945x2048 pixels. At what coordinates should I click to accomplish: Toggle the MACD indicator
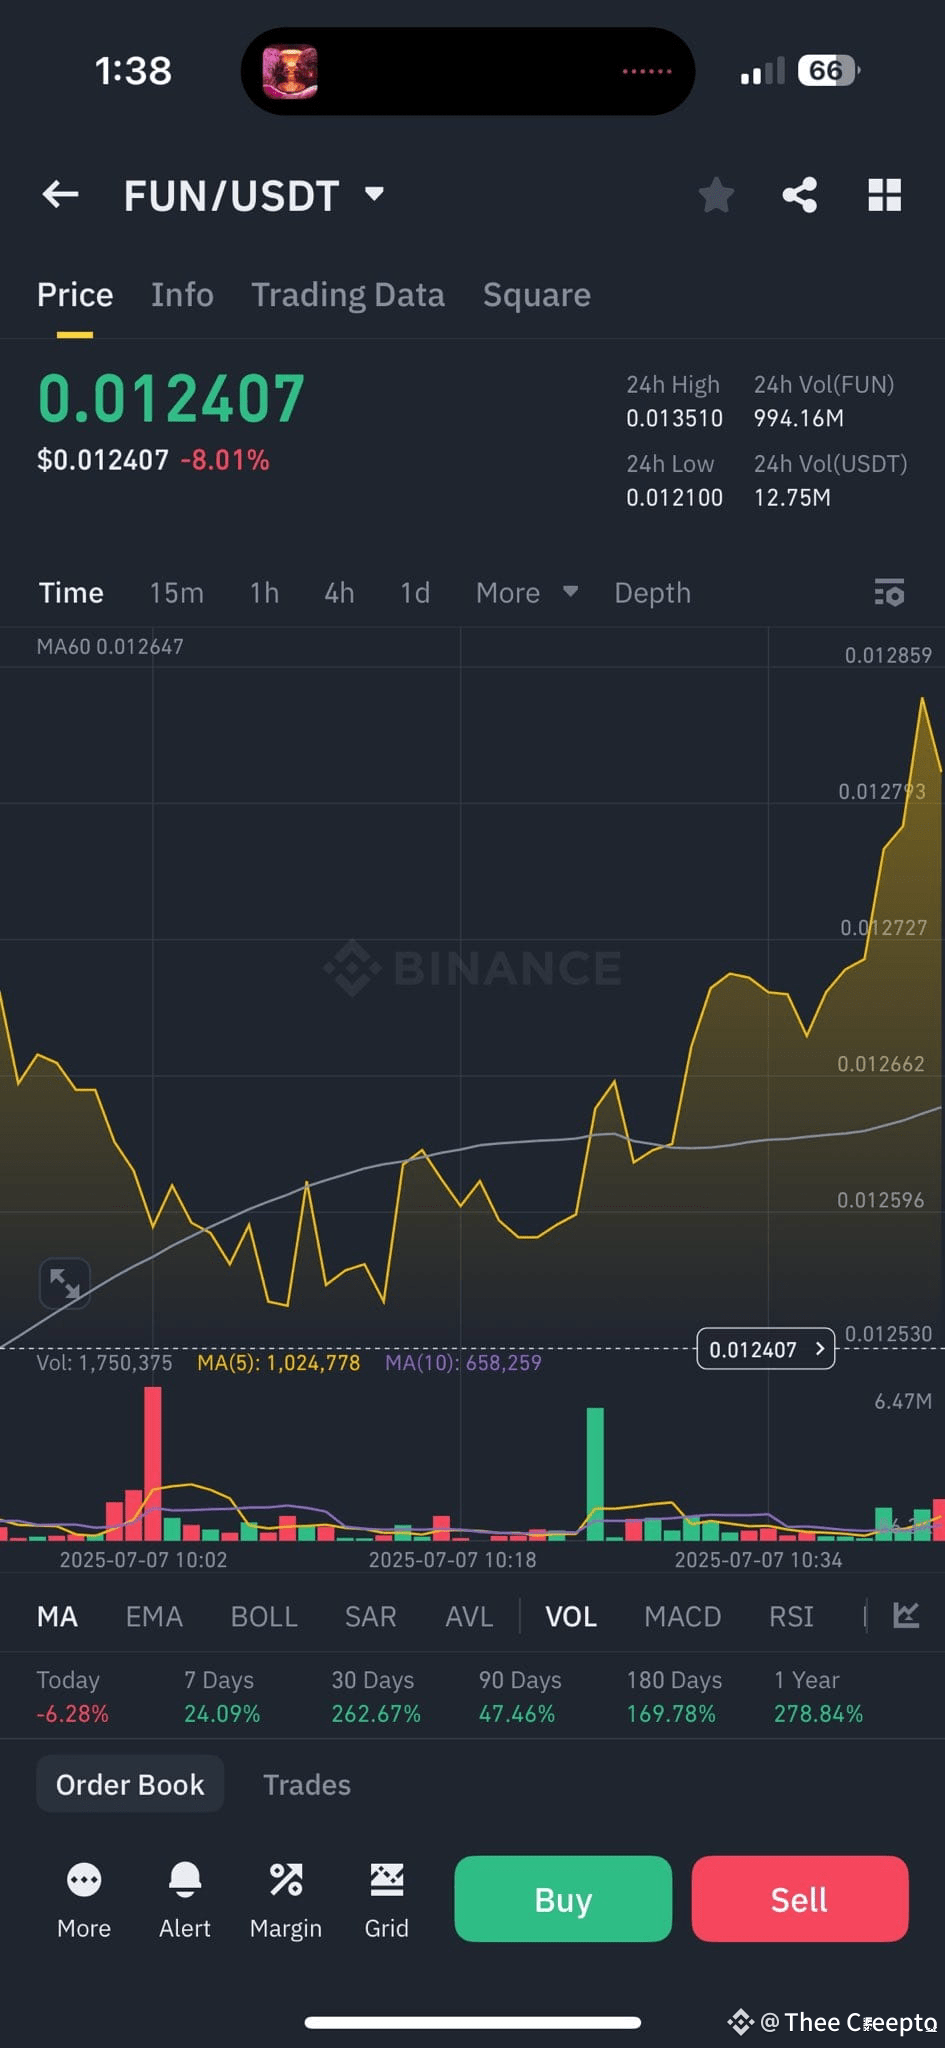point(683,1616)
